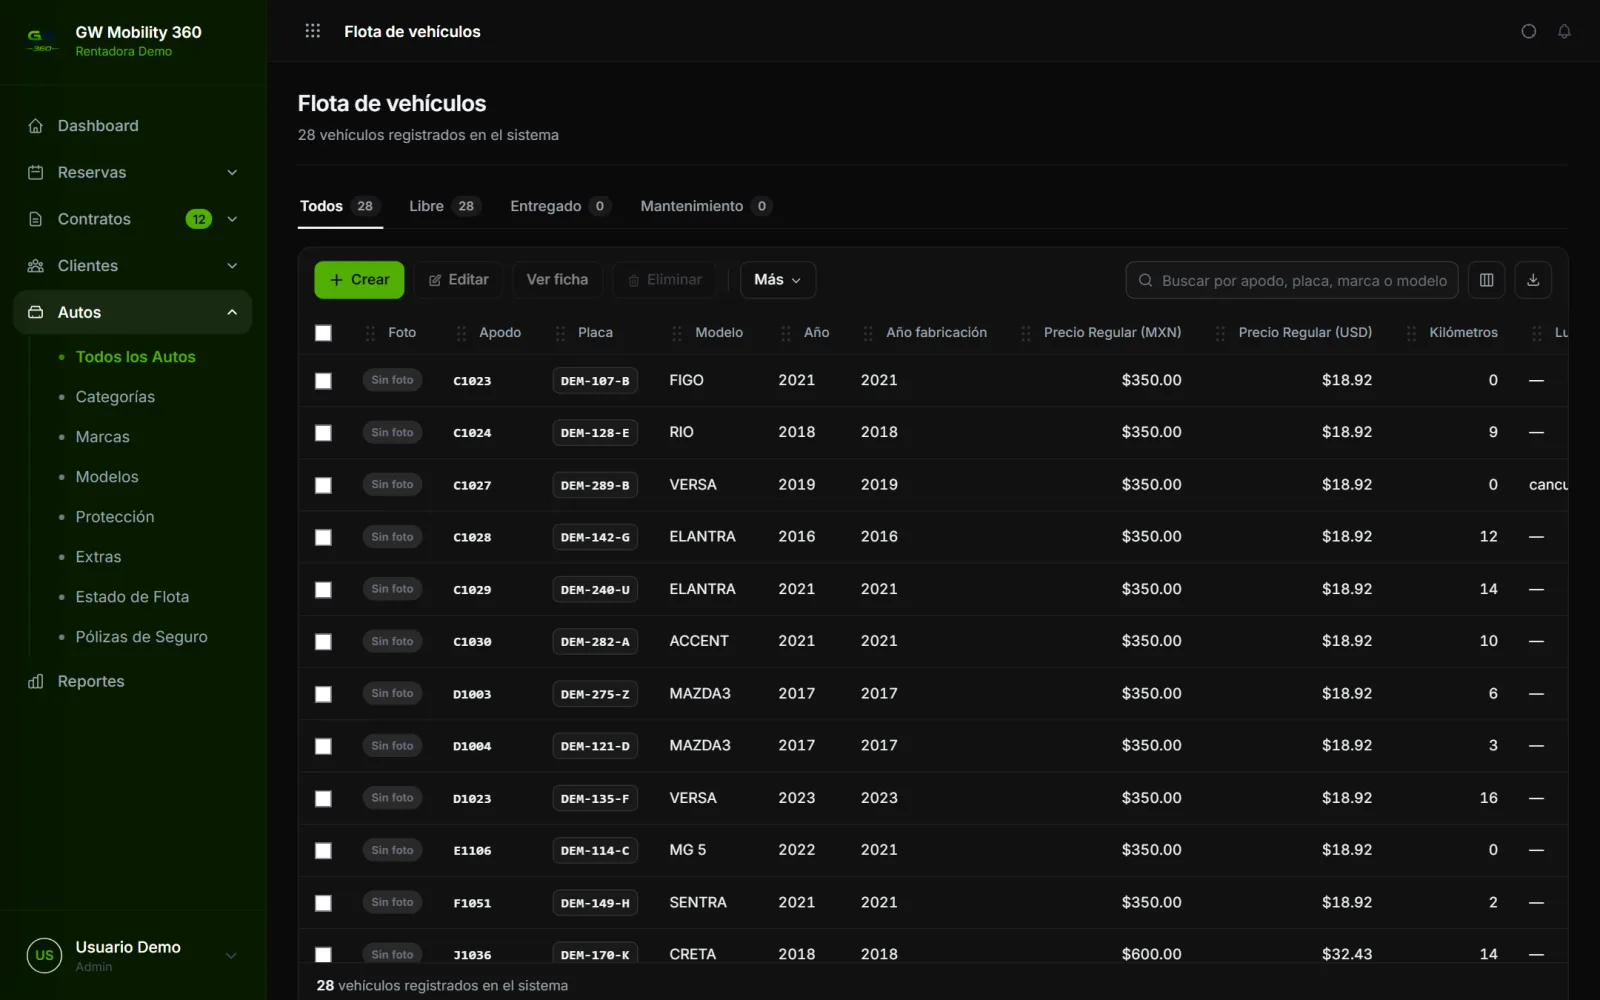This screenshot has width=1600, height=1000.
Task: Click the drag handle beside the Kilómetros header
Action: point(1411,333)
